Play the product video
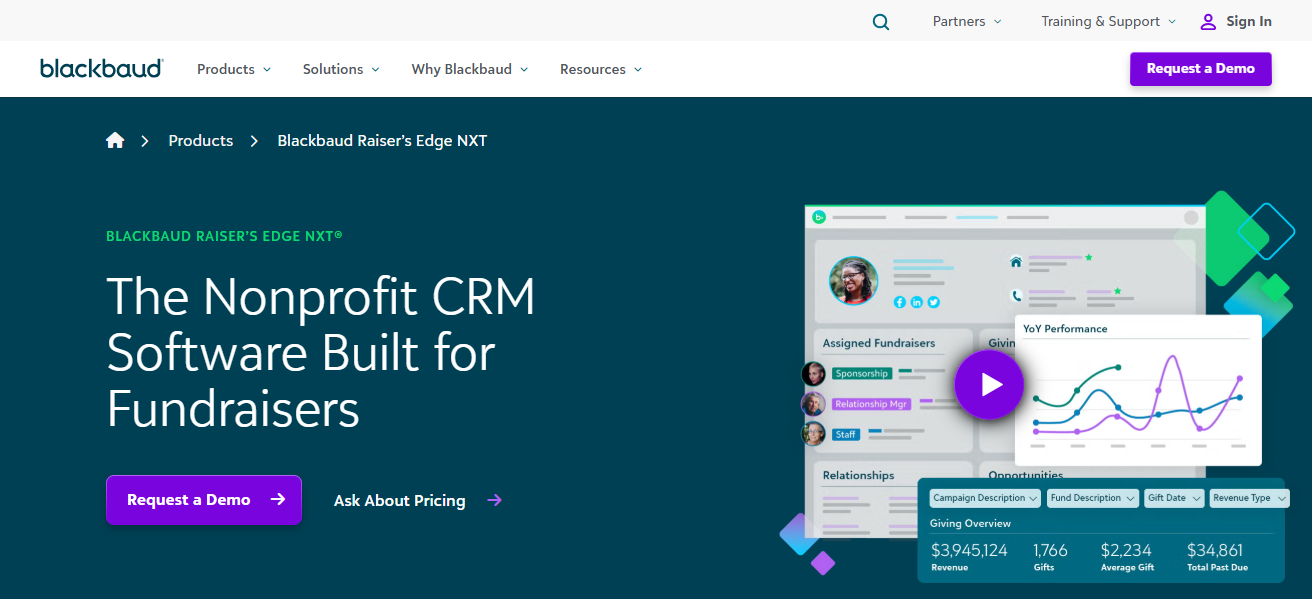 (989, 384)
